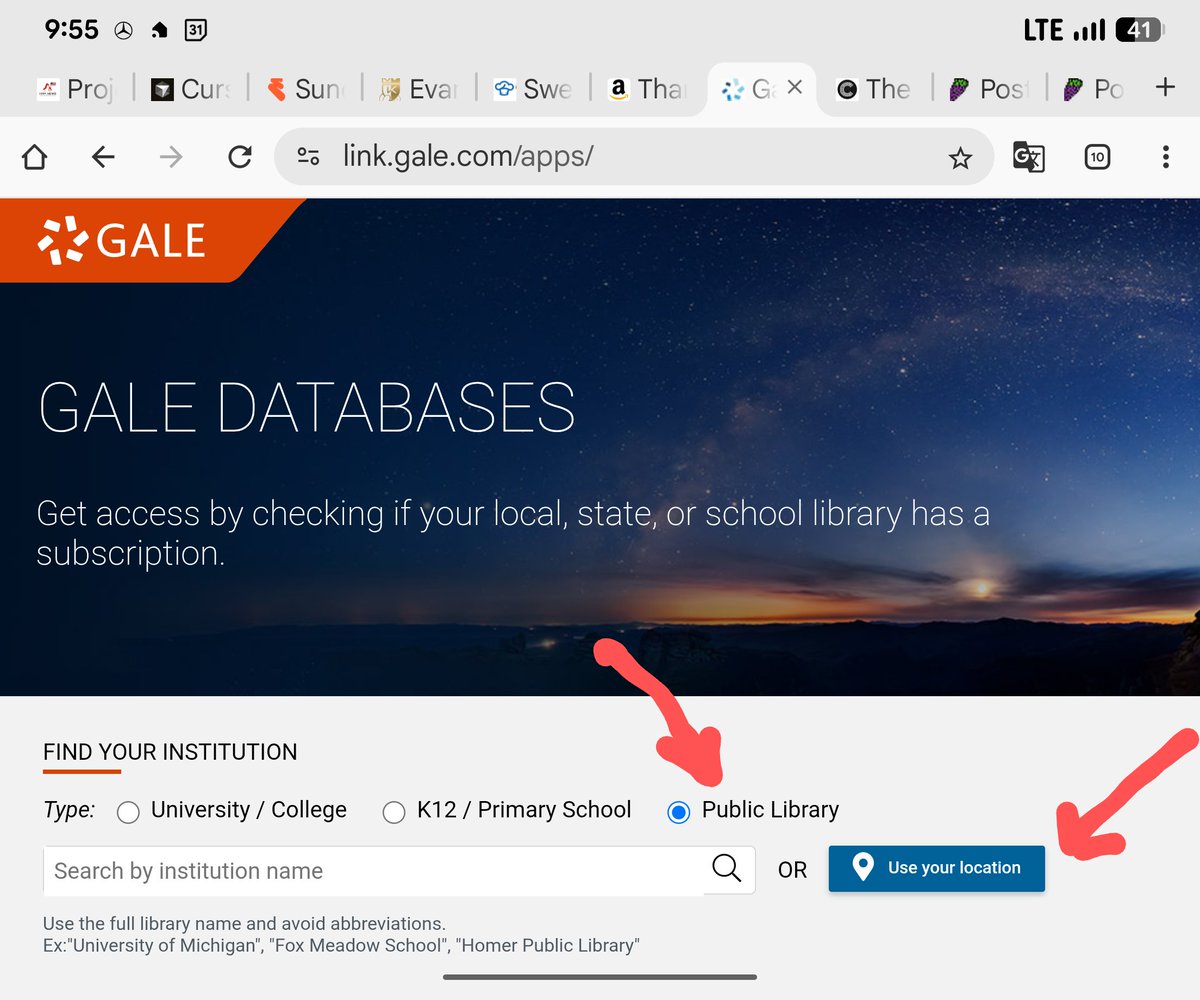Bookmark this page with the star icon

[x=960, y=158]
